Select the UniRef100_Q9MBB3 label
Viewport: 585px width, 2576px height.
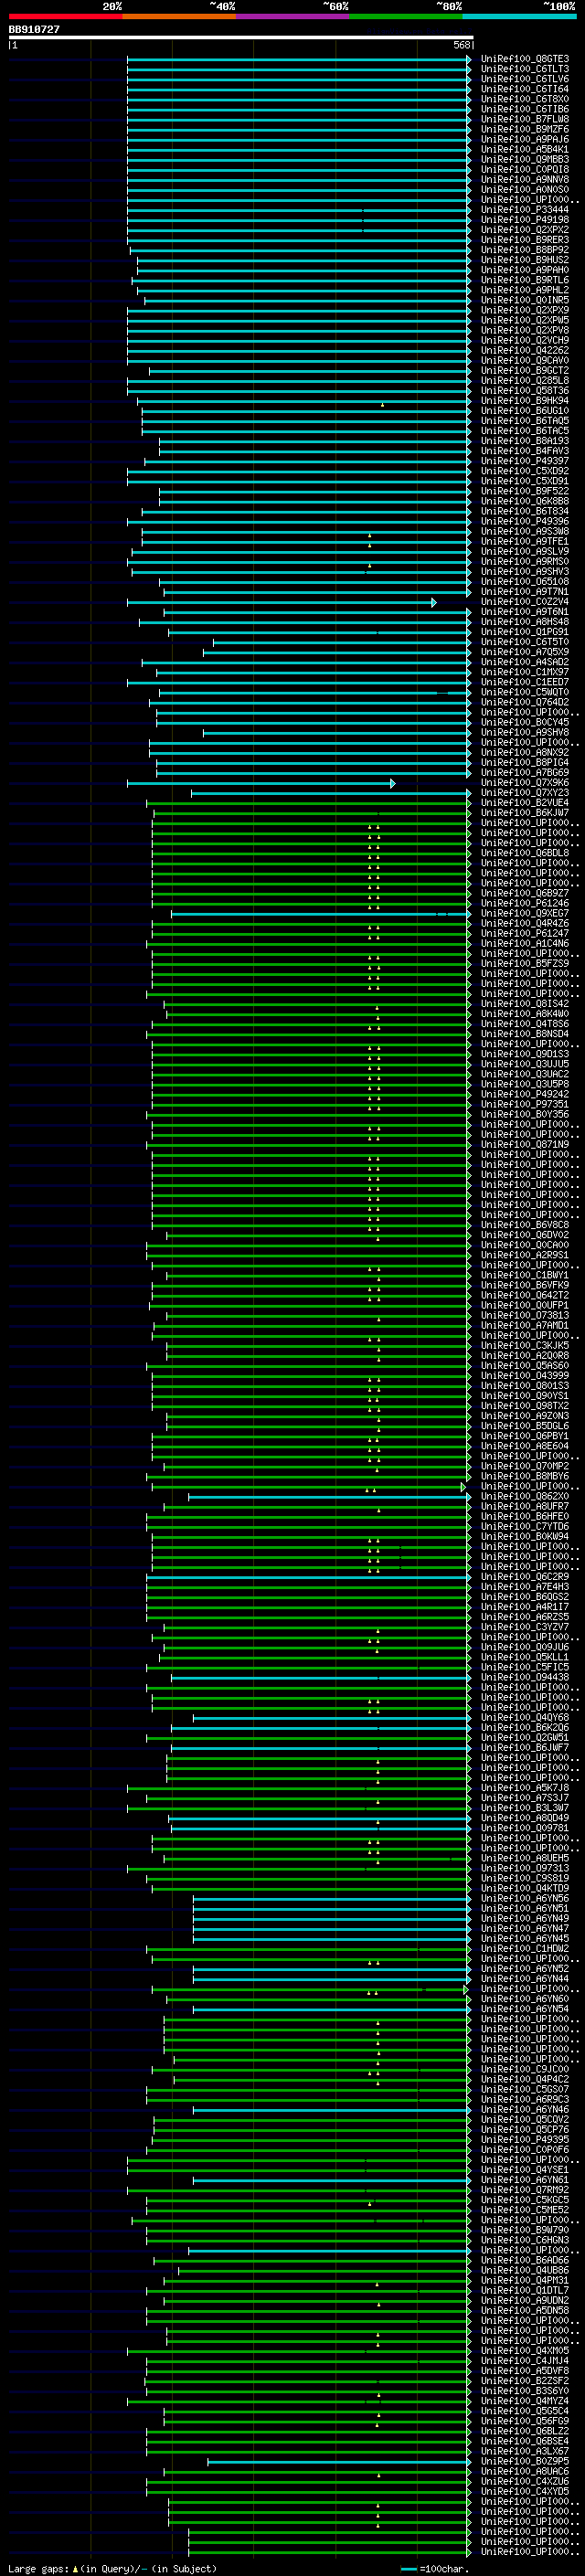point(525,160)
